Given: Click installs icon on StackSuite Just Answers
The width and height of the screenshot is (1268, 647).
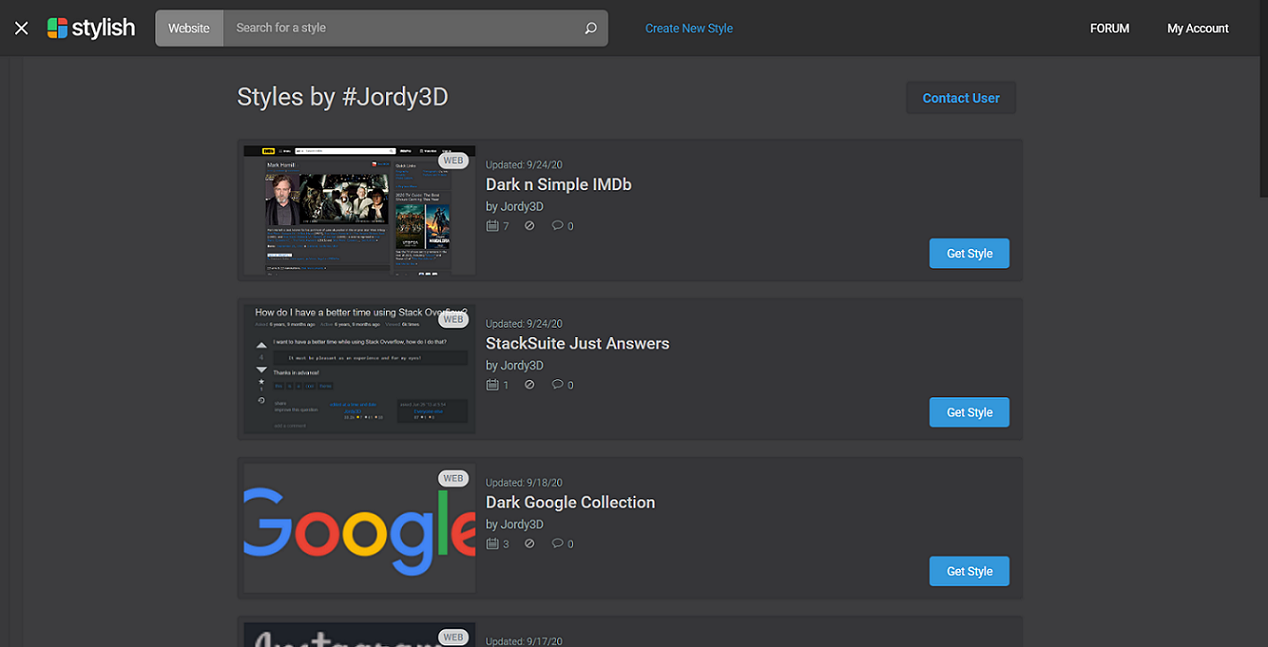Looking at the screenshot, I should [492, 385].
